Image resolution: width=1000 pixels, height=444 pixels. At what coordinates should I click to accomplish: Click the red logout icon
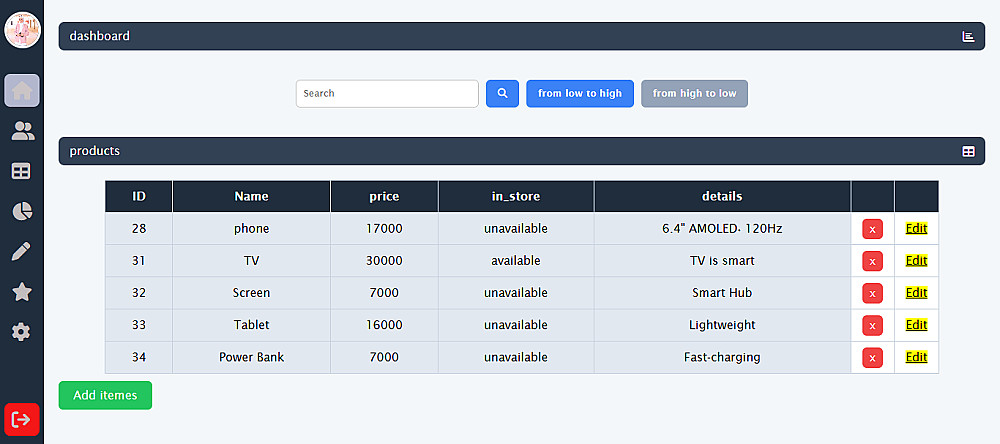pyautogui.click(x=22, y=420)
